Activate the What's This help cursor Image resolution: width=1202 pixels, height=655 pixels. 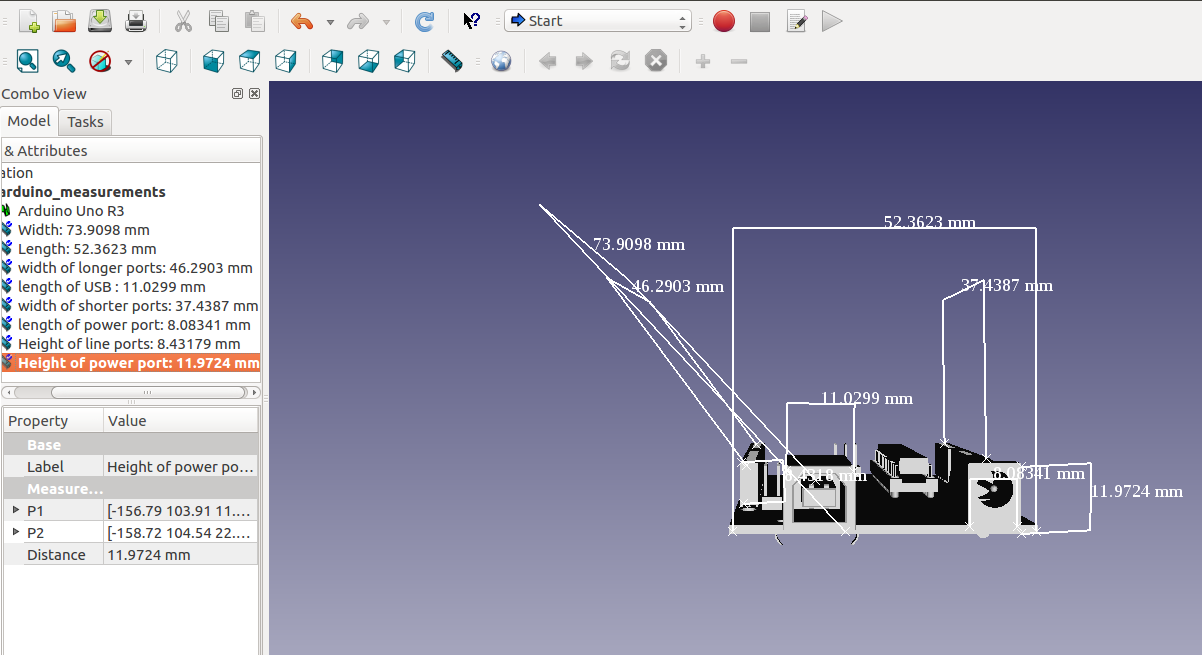(472, 20)
